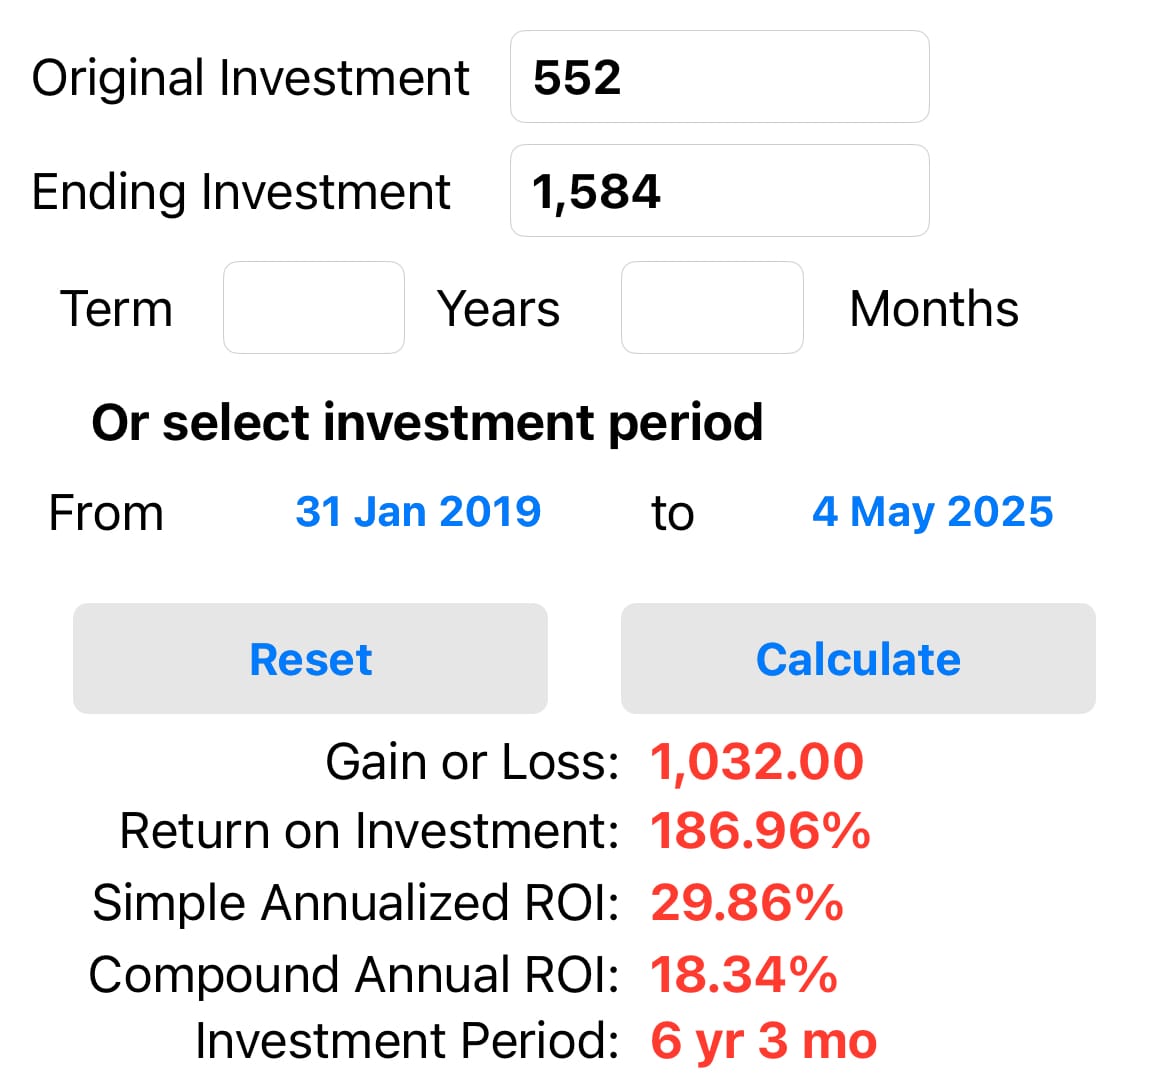Image resolution: width=1170 pixels, height=1077 pixels.
Task: Click the Months label
Action: [x=934, y=309]
